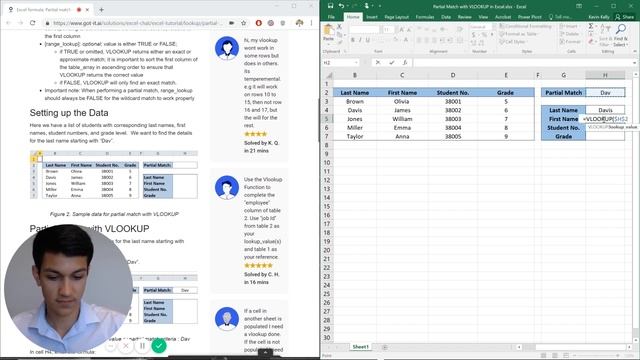The image size is (640, 360).
Task: Click the Excel formula bar input
Action: pos(521,62)
